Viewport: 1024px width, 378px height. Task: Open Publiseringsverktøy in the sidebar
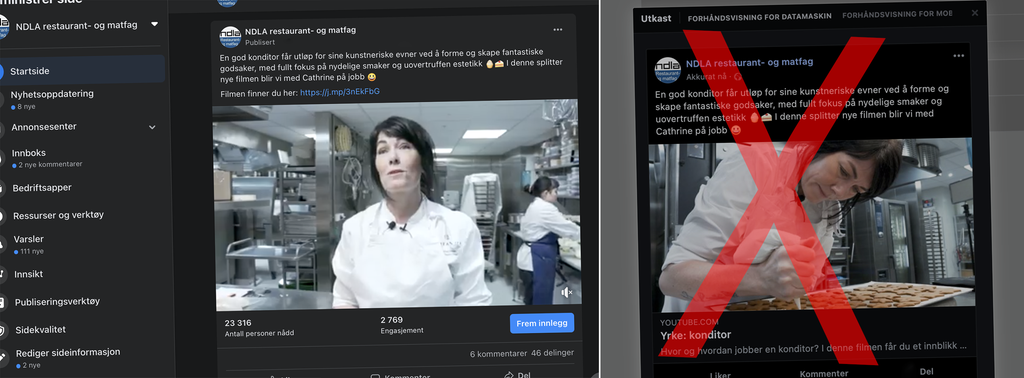point(57,302)
